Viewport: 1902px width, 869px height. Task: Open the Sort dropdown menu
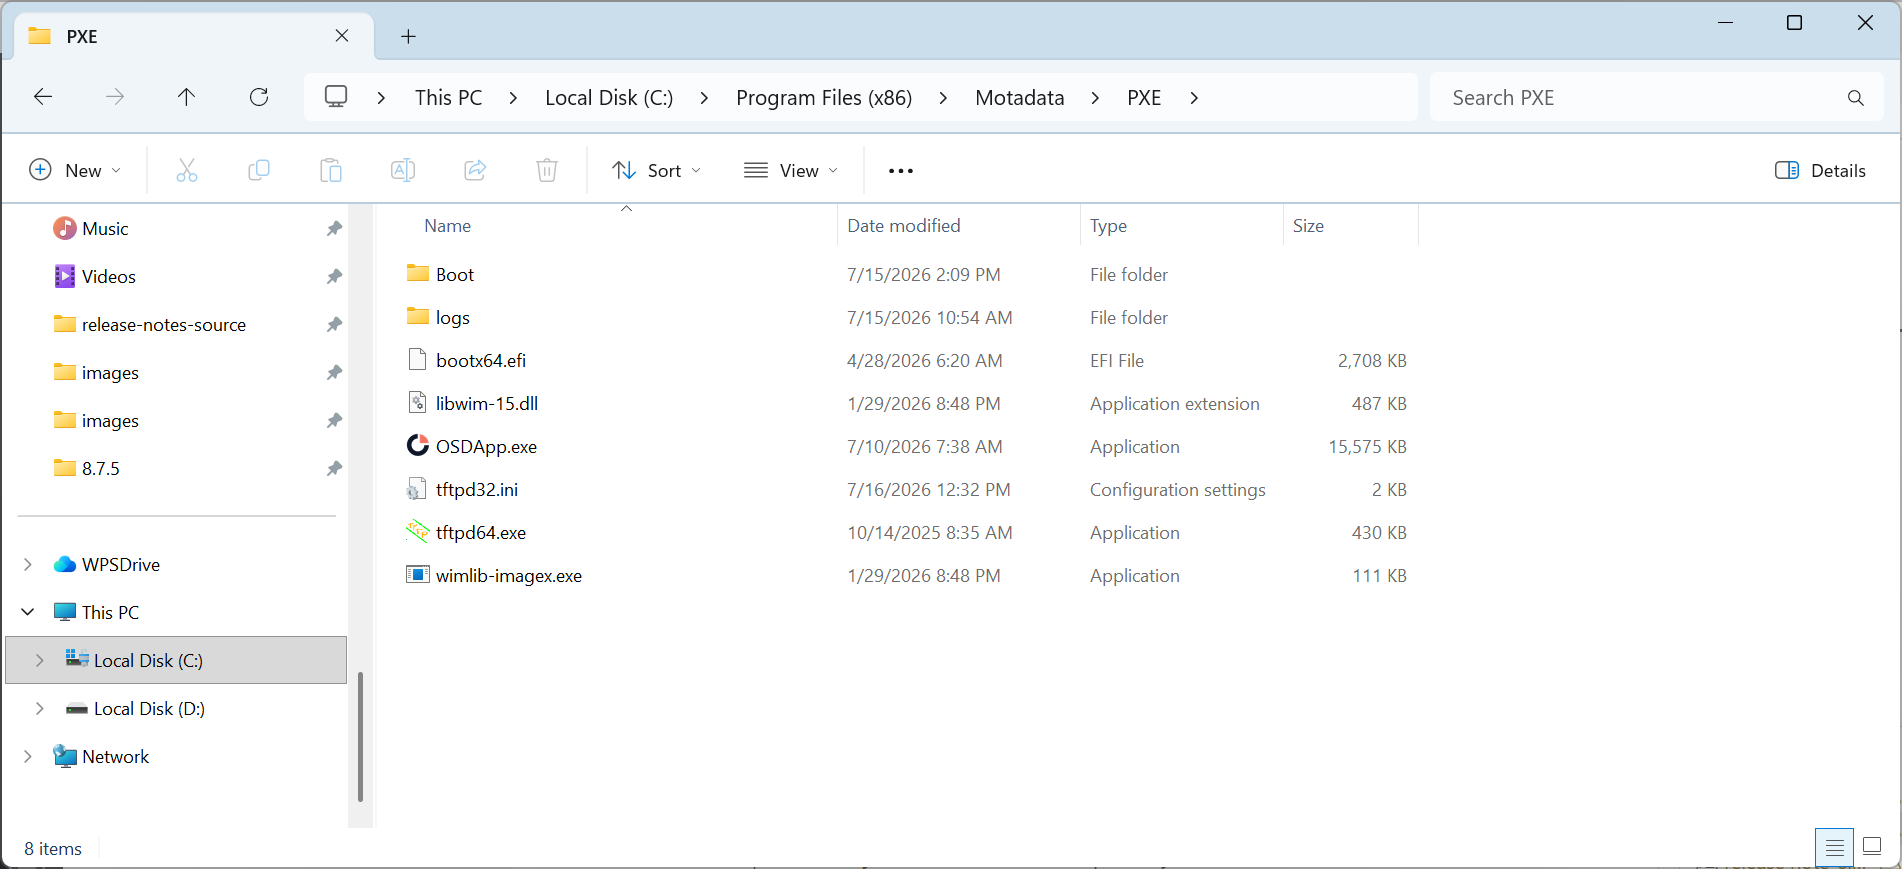(657, 170)
